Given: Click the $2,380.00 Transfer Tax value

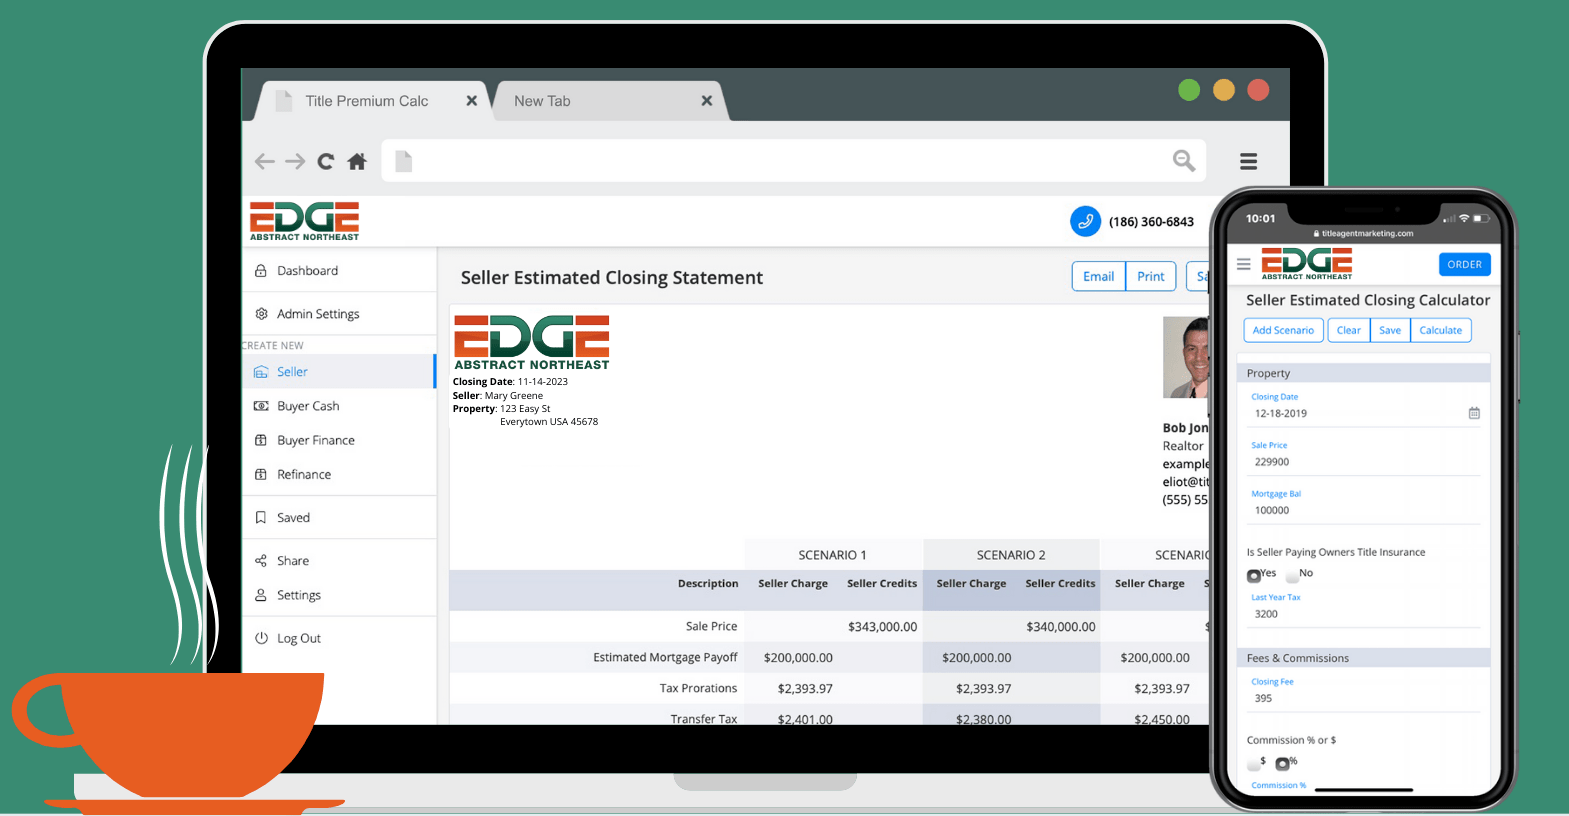Looking at the screenshot, I should pyautogui.click(x=983, y=719).
